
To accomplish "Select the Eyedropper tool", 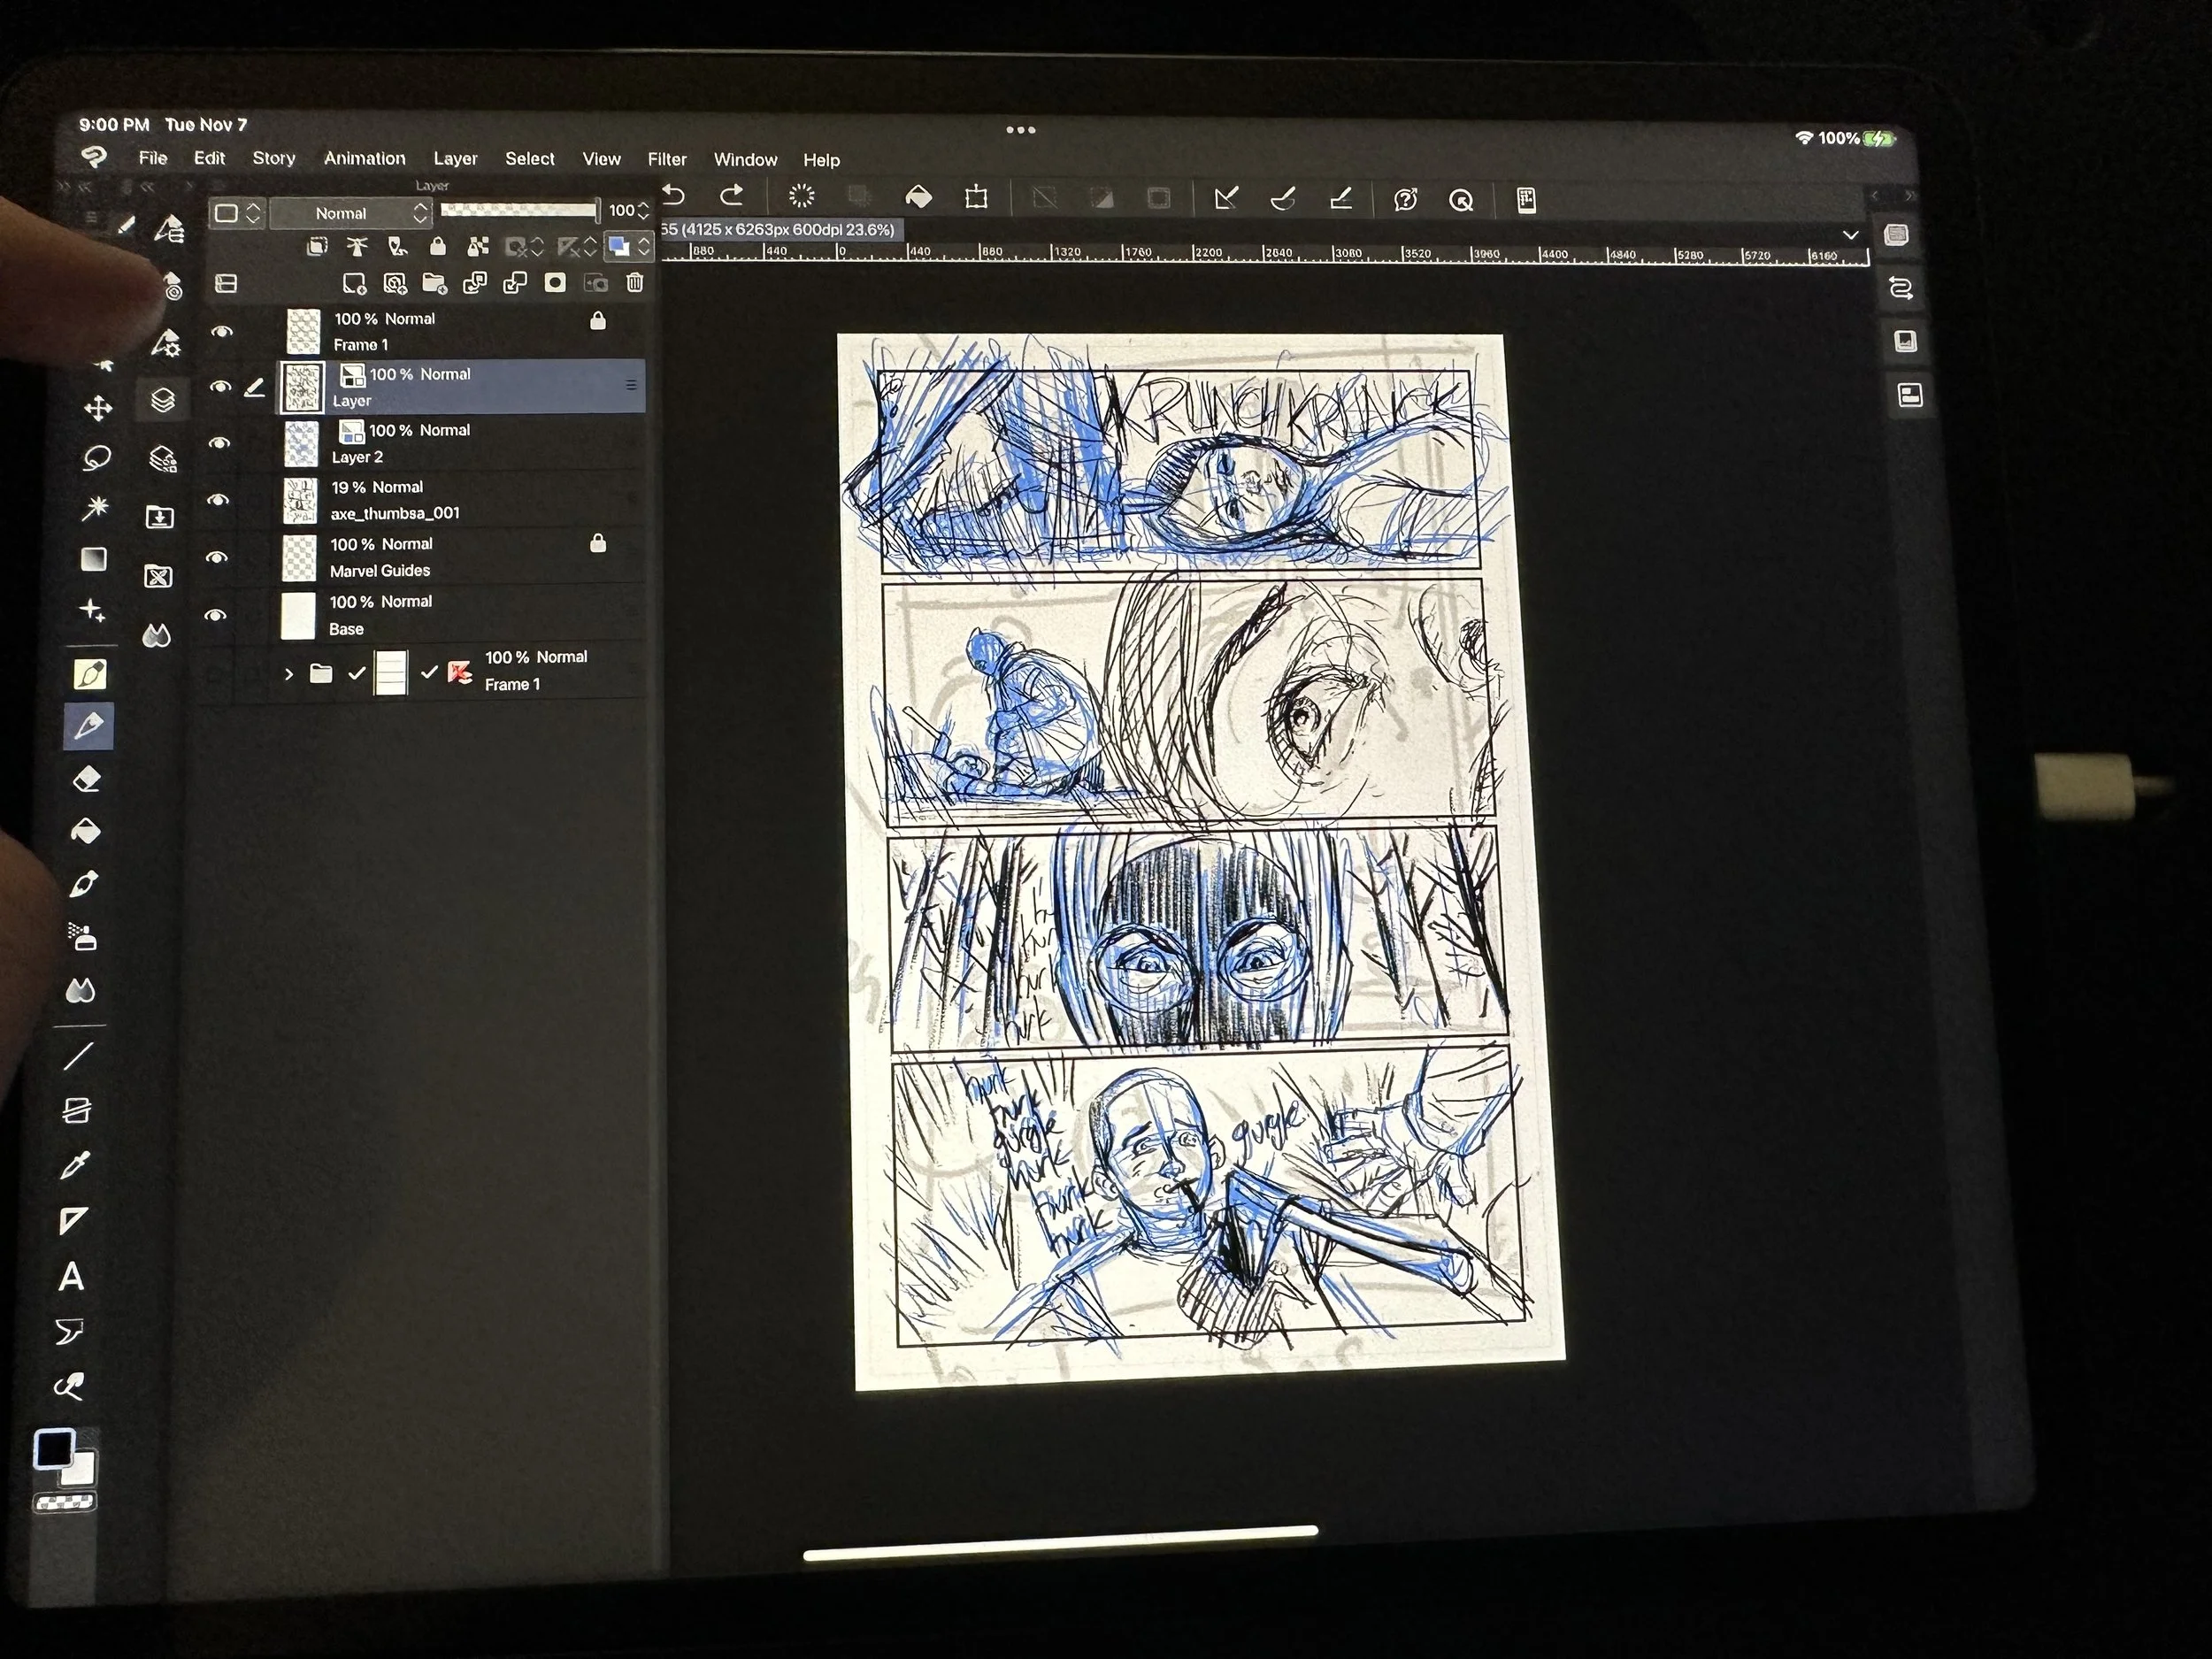I will tap(76, 1165).
